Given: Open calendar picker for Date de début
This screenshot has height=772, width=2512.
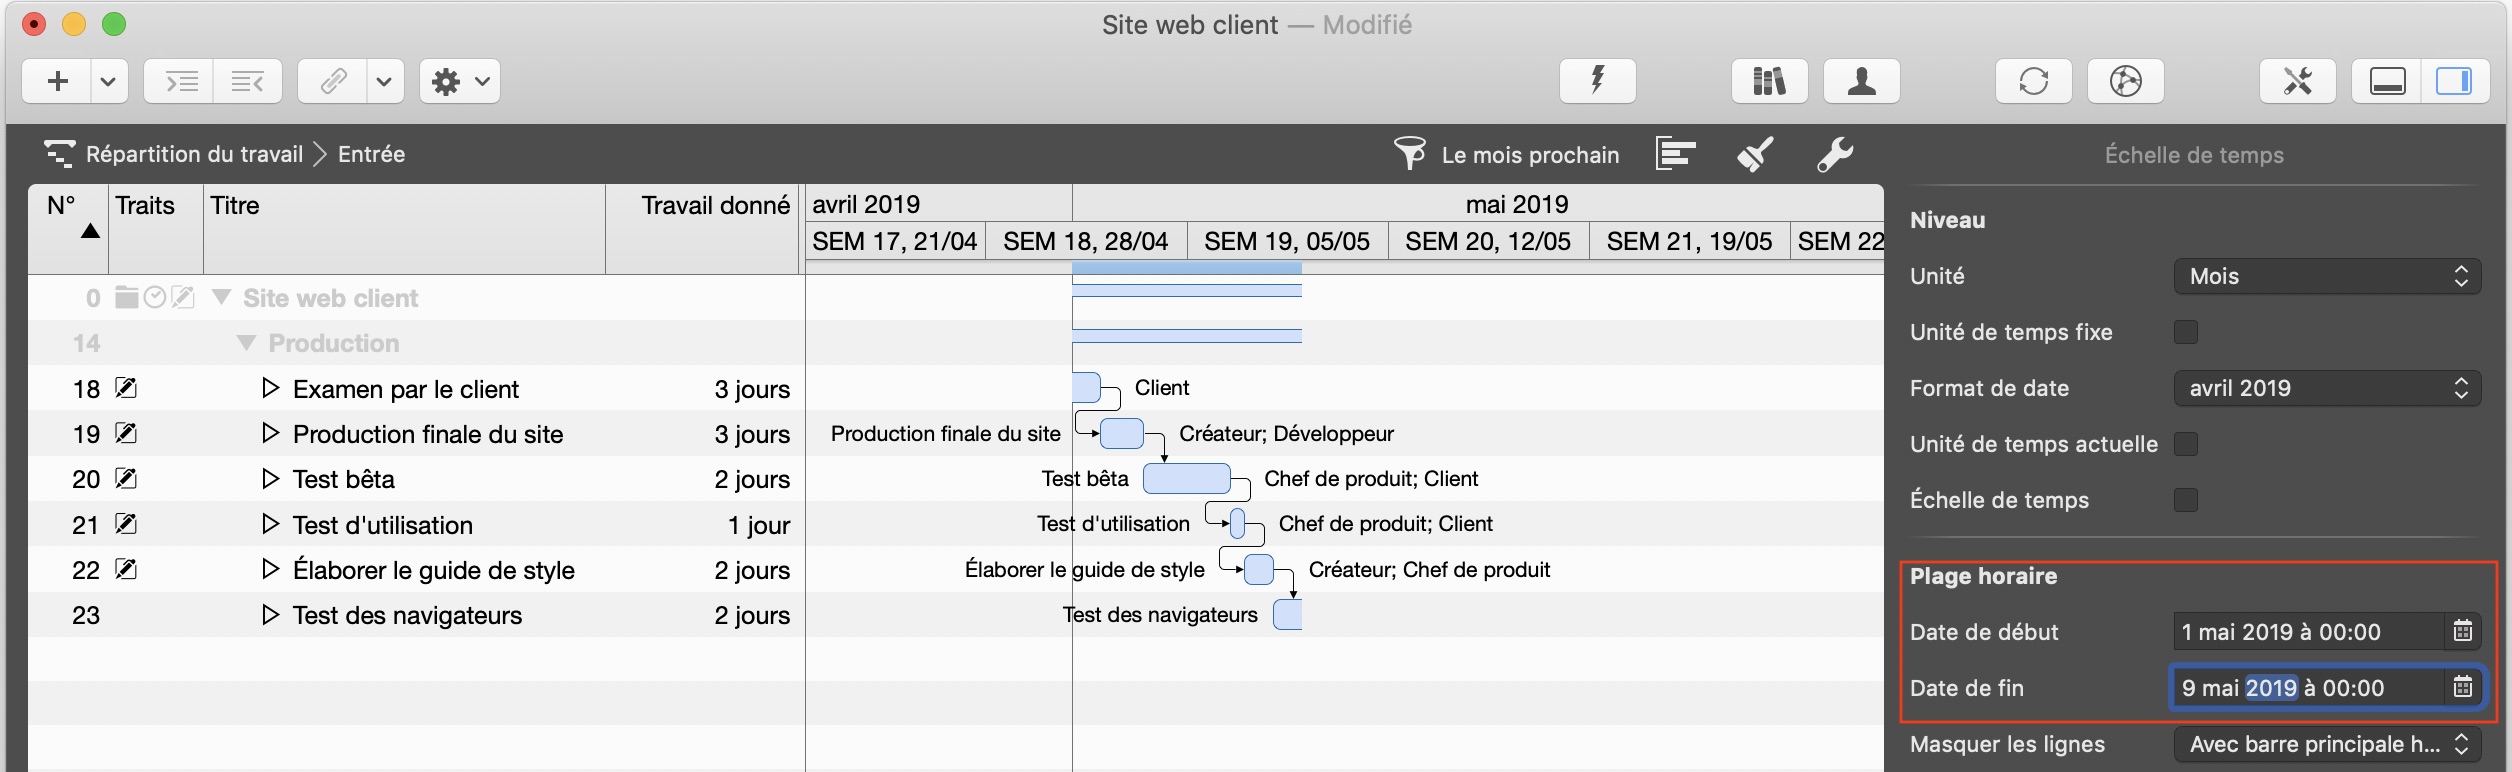Looking at the screenshot, I should [2462, 632].
